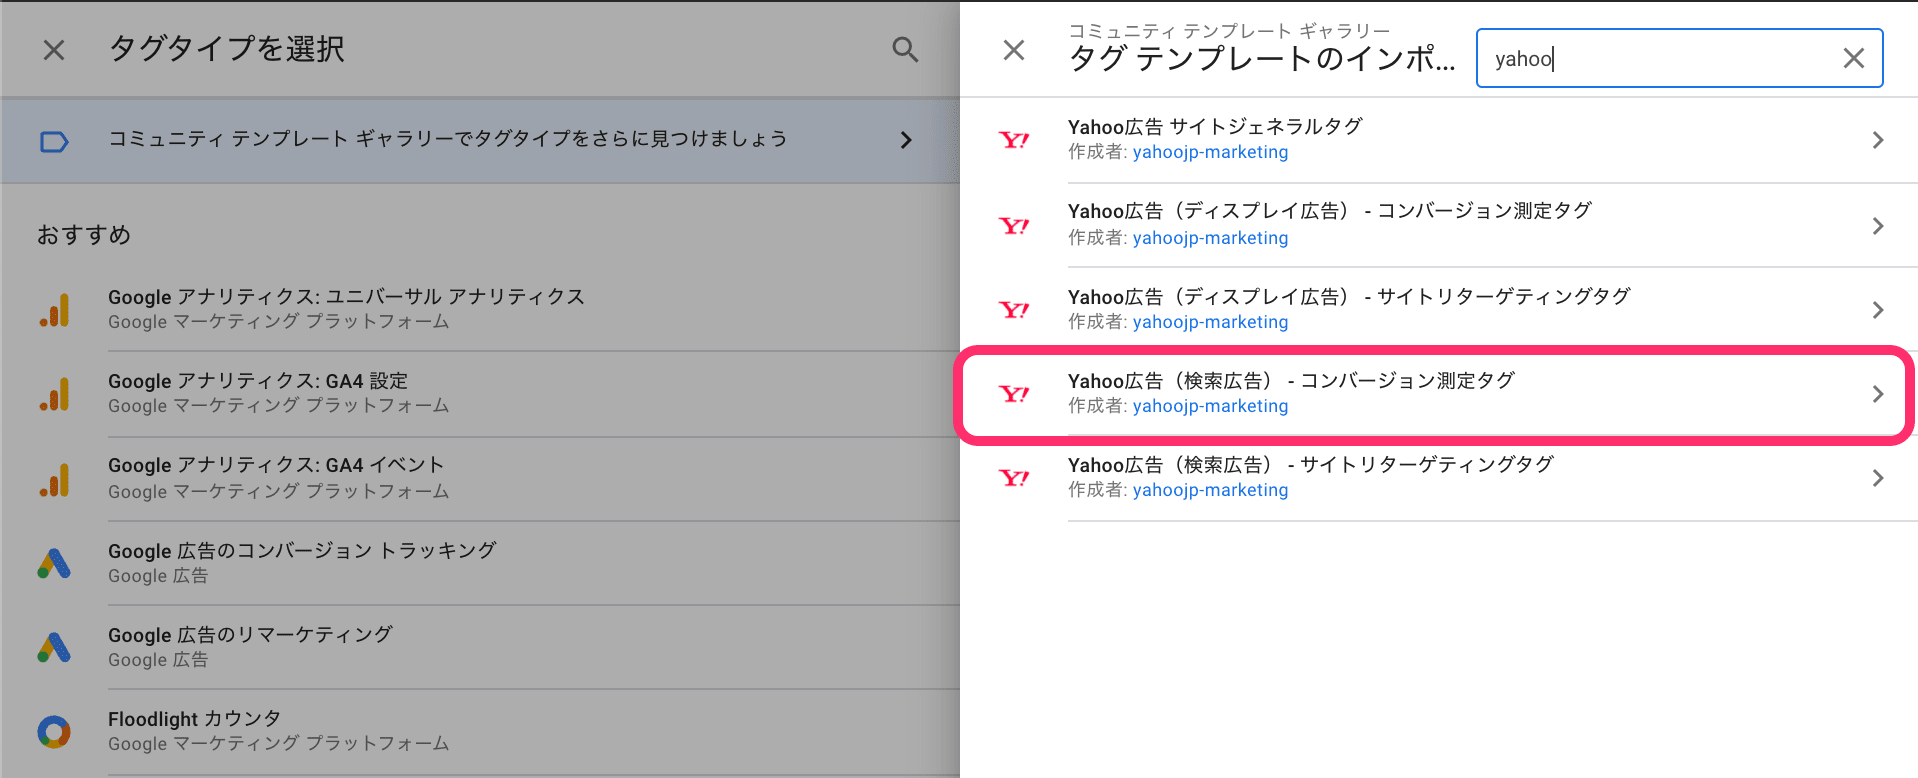This screenshot has width=1918, height=778.
Task: Expand display サイトリターゲティングタグ row chevron
Action: pos(1878,310)
